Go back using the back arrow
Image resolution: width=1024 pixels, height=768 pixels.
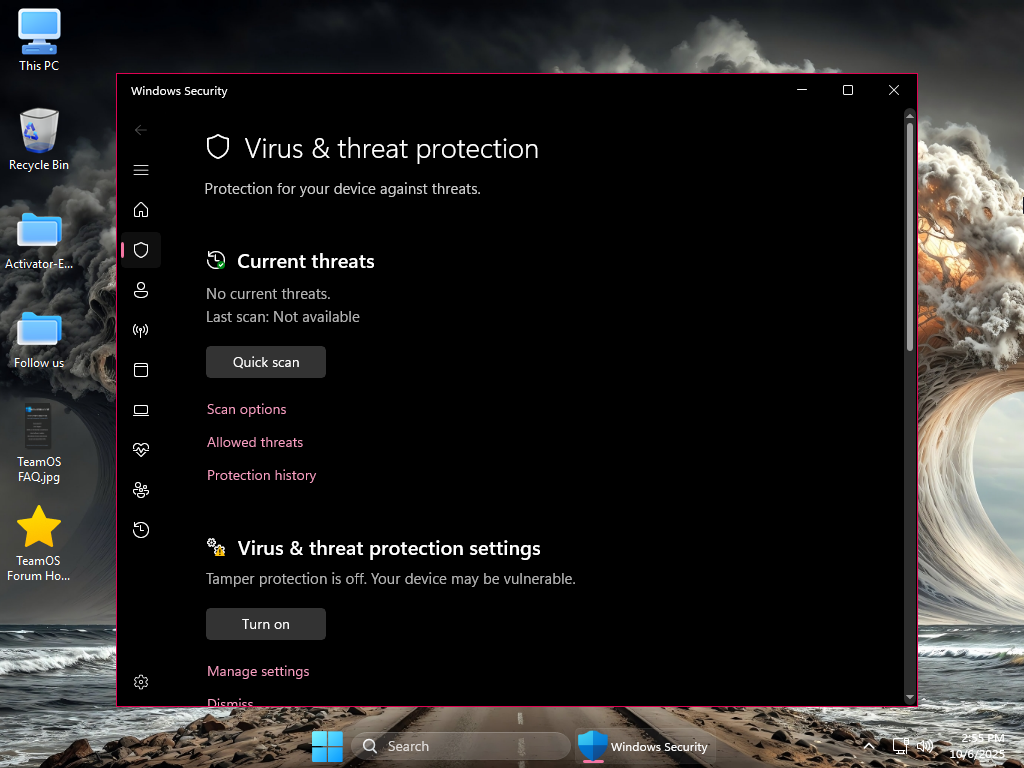click(140, 130)
